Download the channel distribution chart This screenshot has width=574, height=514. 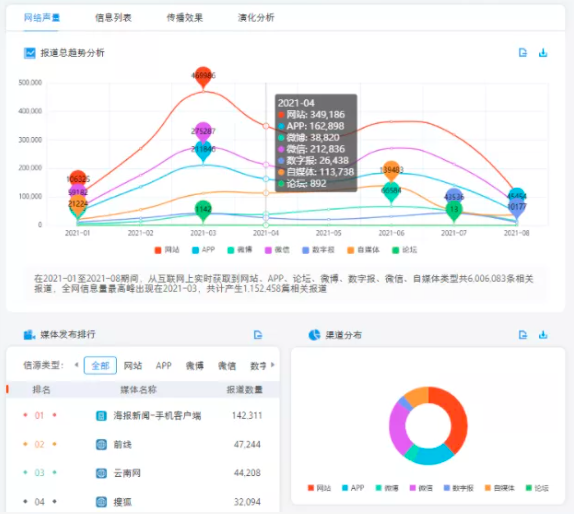click(x=543, y=335)
